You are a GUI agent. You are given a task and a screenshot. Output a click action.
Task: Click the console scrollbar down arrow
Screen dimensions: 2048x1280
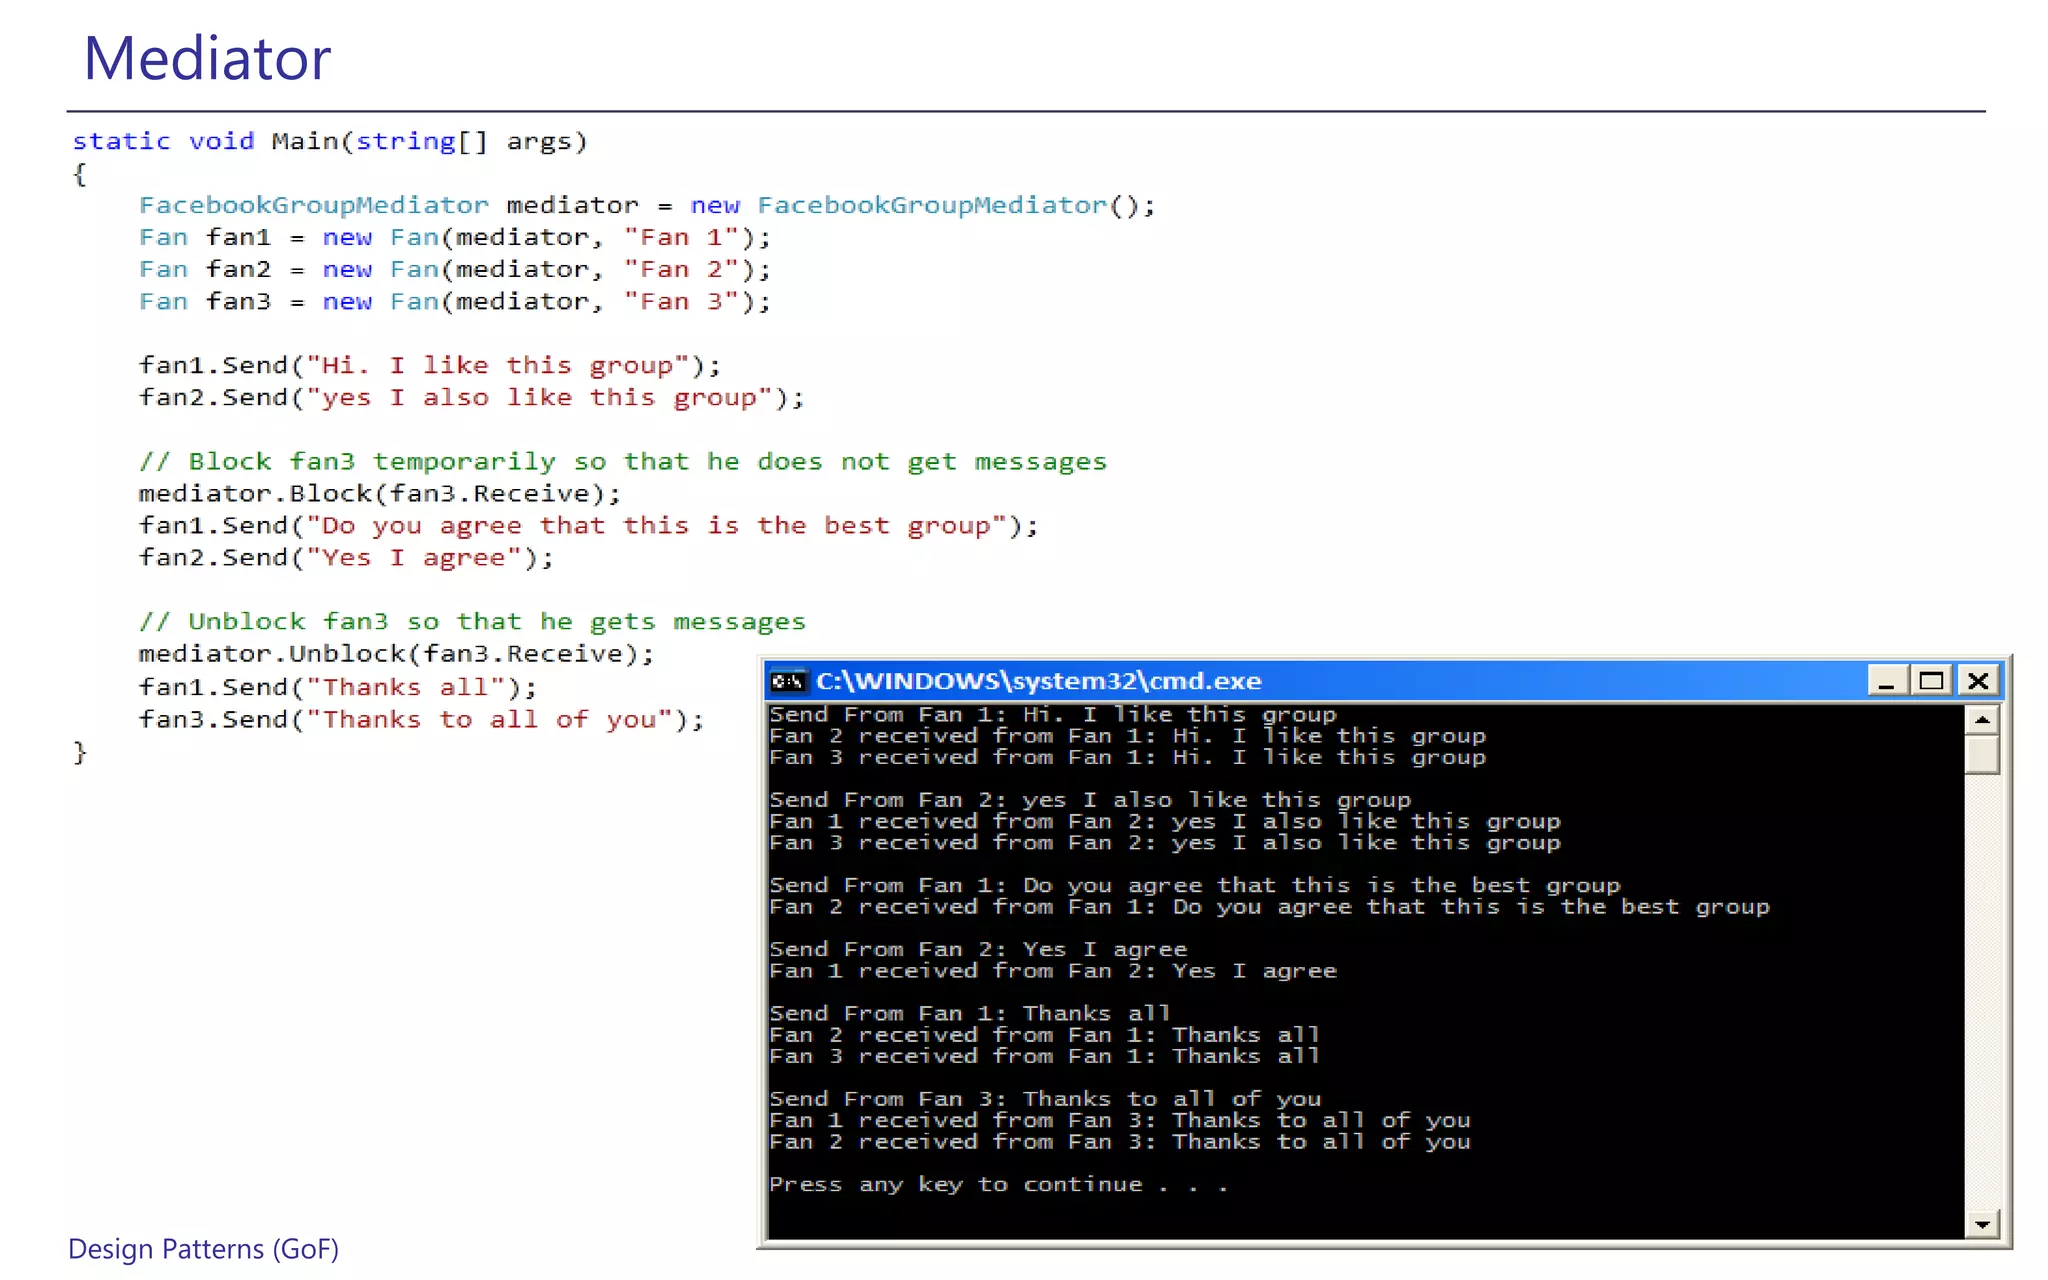pyautogui.click(x=1981, y=1224)
